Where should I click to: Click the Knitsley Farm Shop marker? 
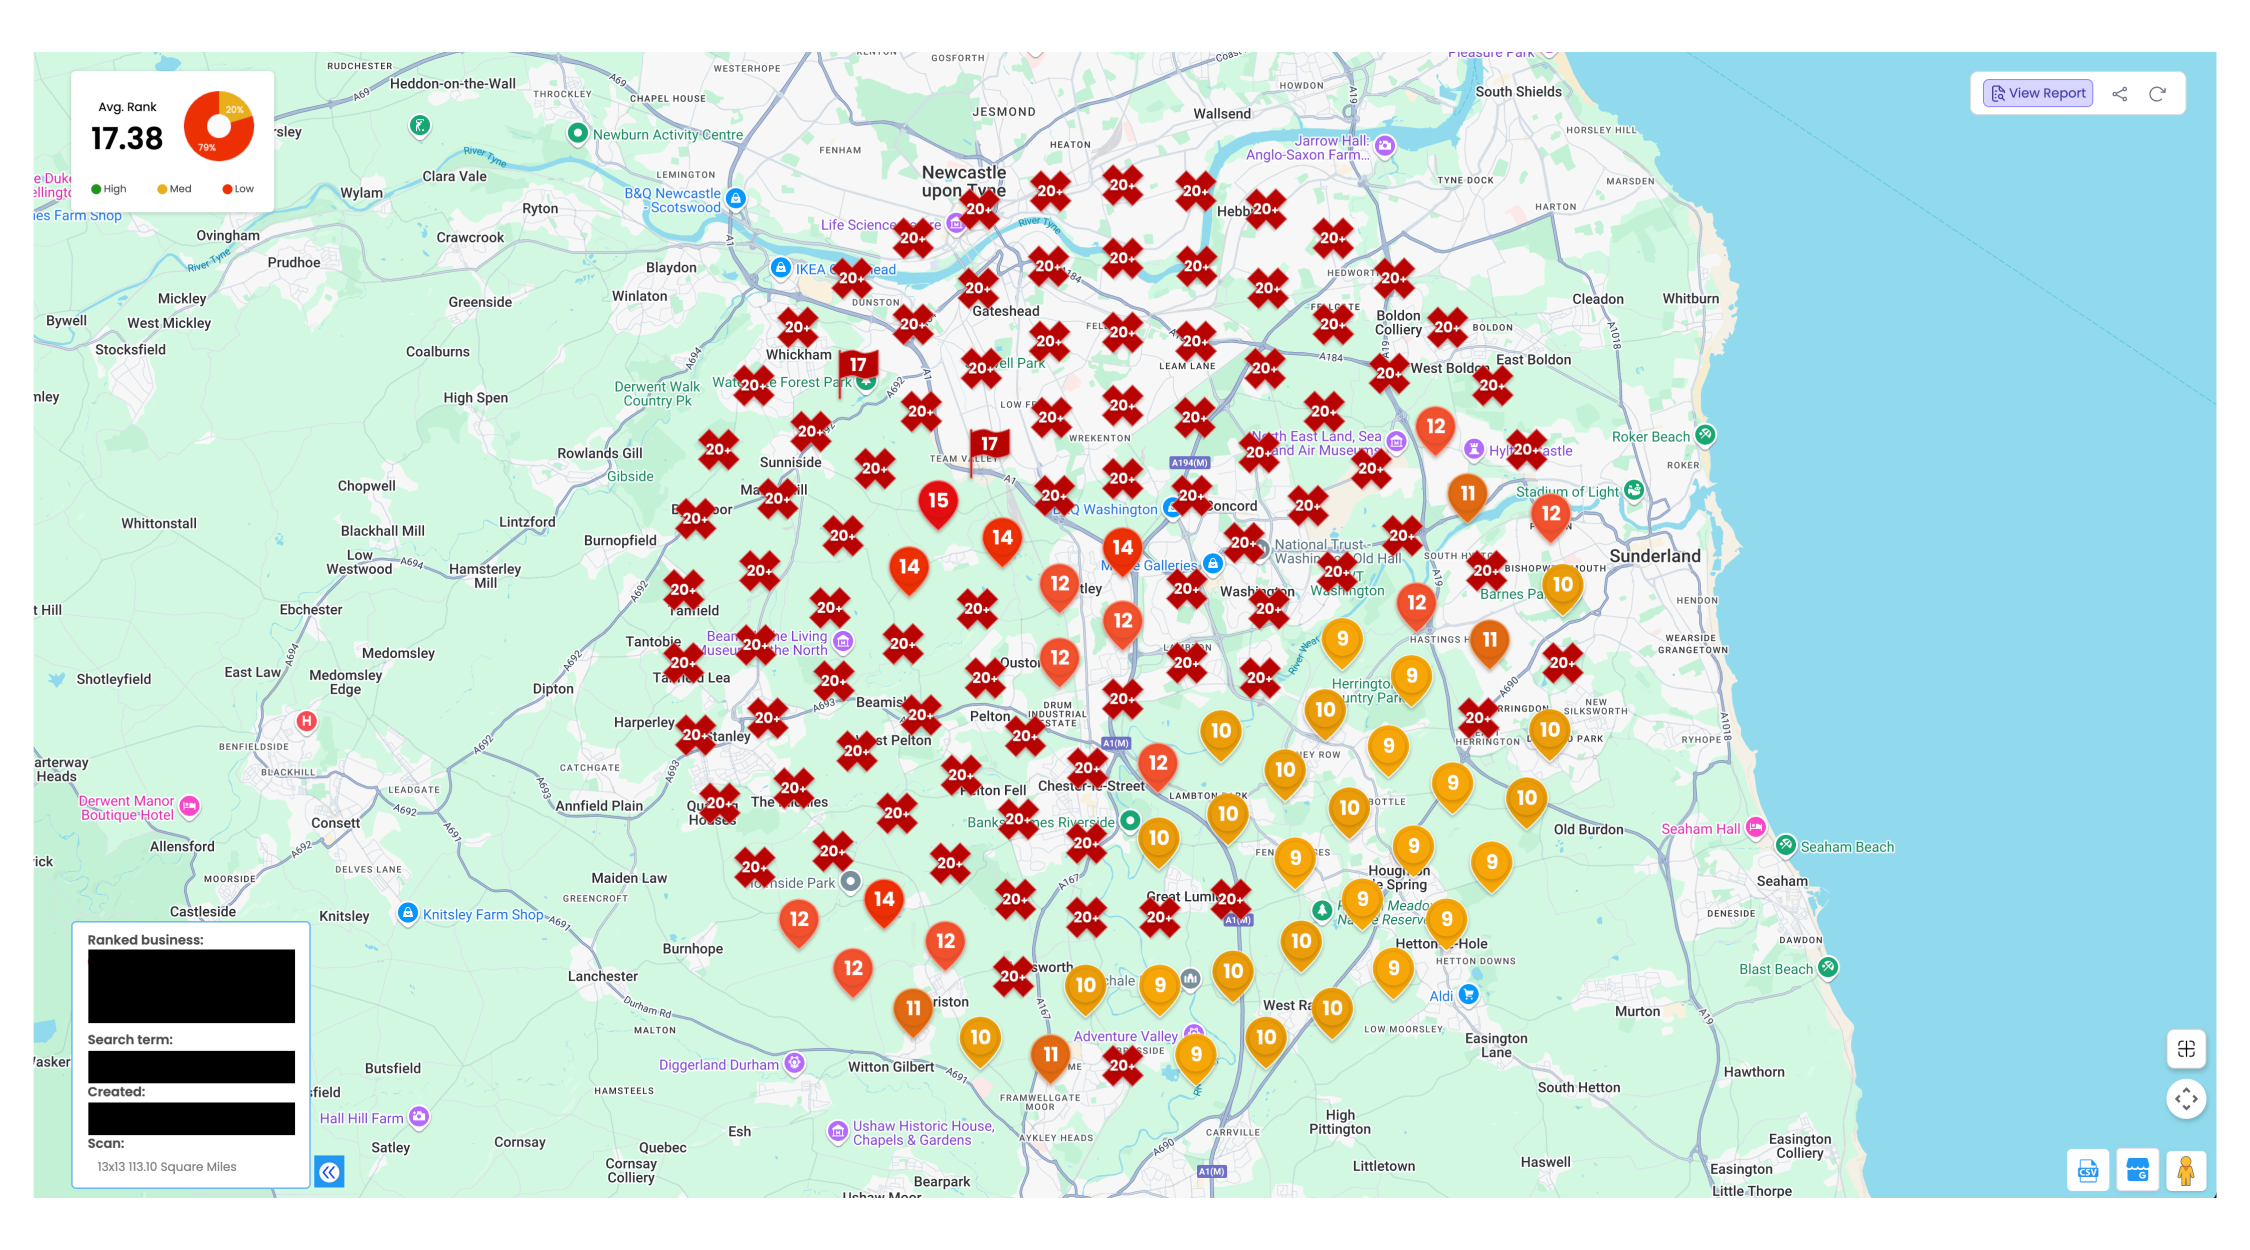[407, 913]
